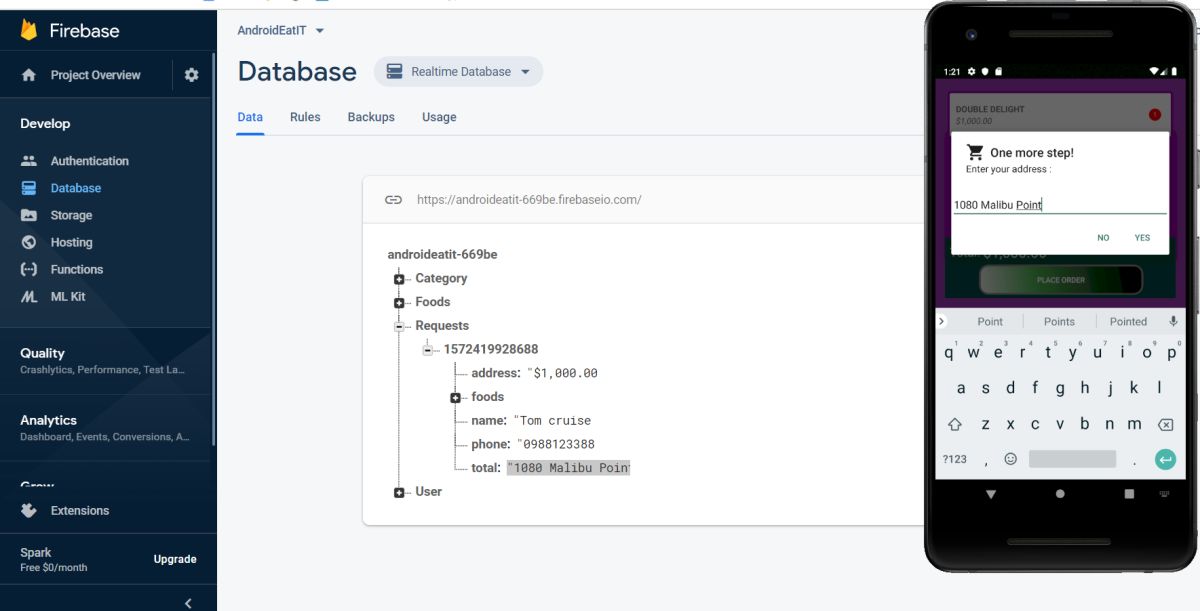
Task: Switch to the Usage tab
Action: tap(439, 117)
